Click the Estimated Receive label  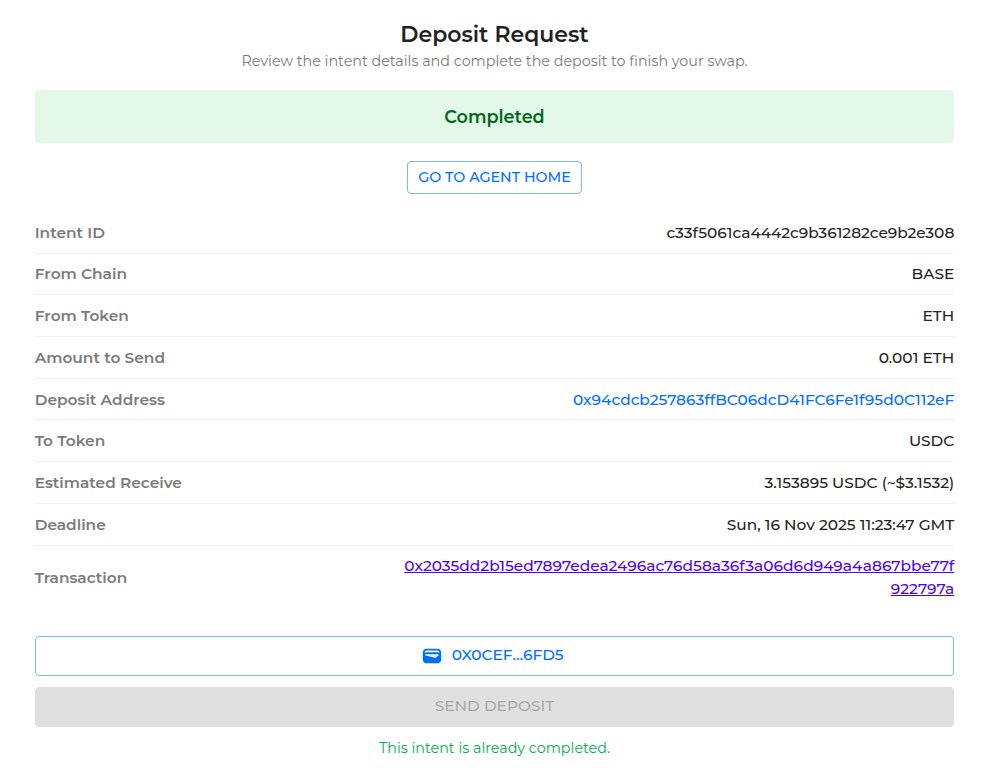coord(108,483)
